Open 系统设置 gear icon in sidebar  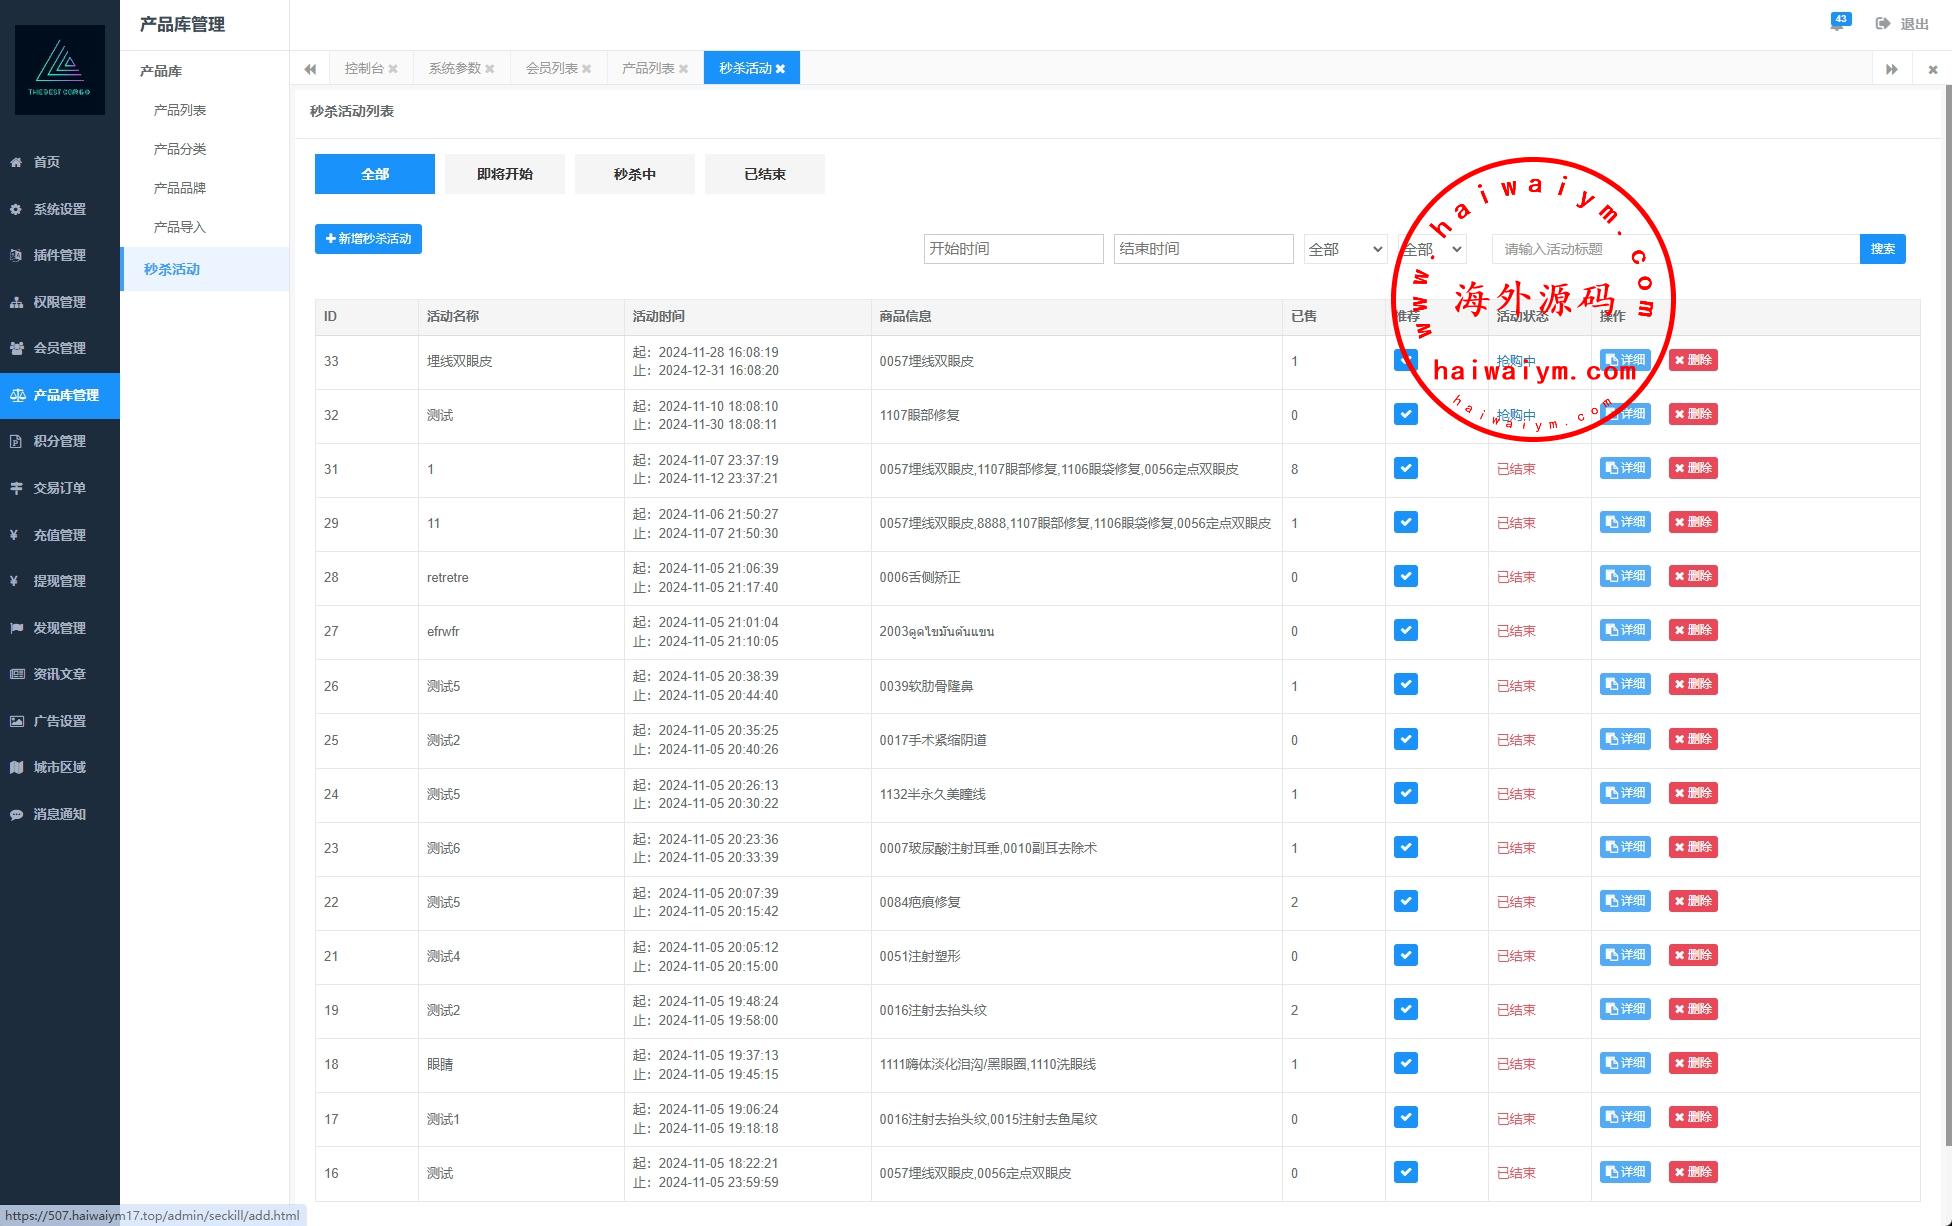tap(16, 209)
